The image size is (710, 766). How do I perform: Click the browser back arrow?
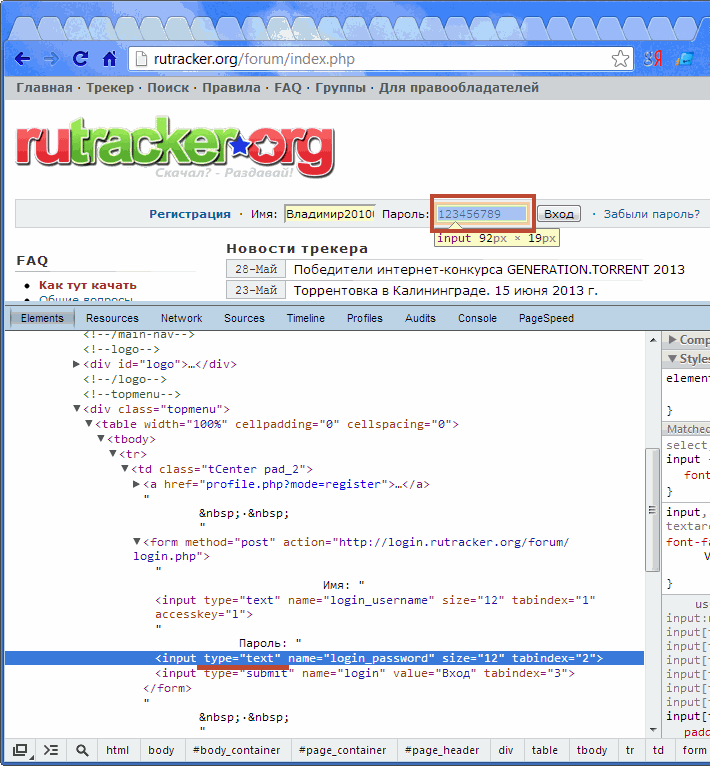22,59
